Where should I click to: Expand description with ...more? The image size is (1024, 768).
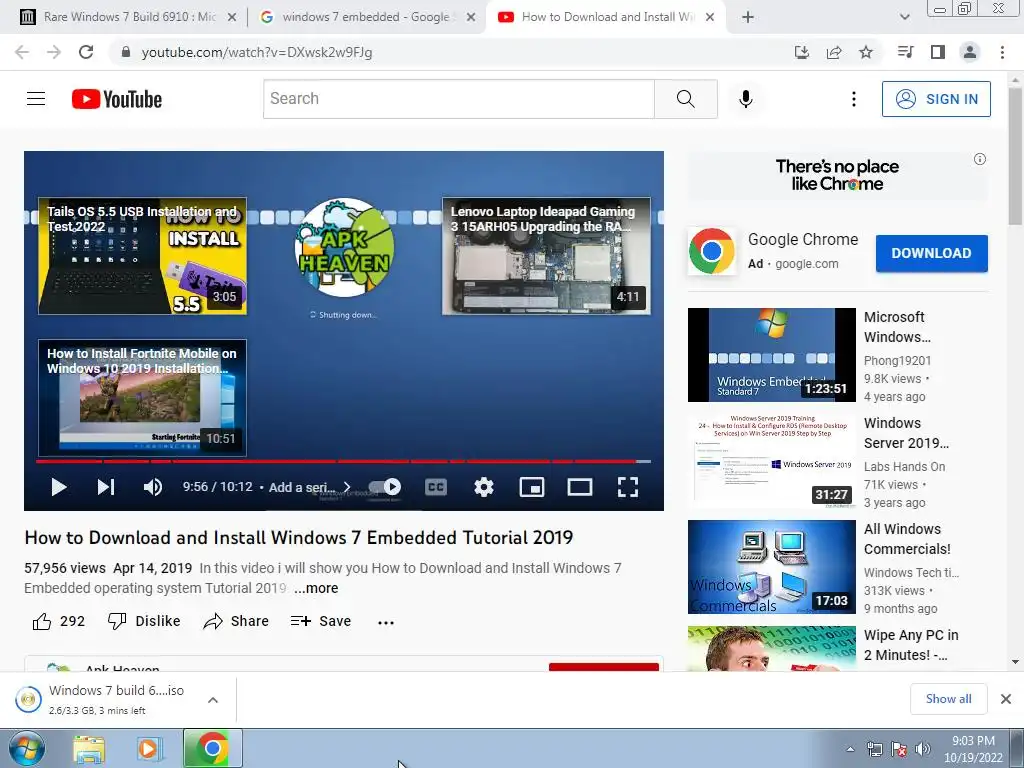[316, 588]
